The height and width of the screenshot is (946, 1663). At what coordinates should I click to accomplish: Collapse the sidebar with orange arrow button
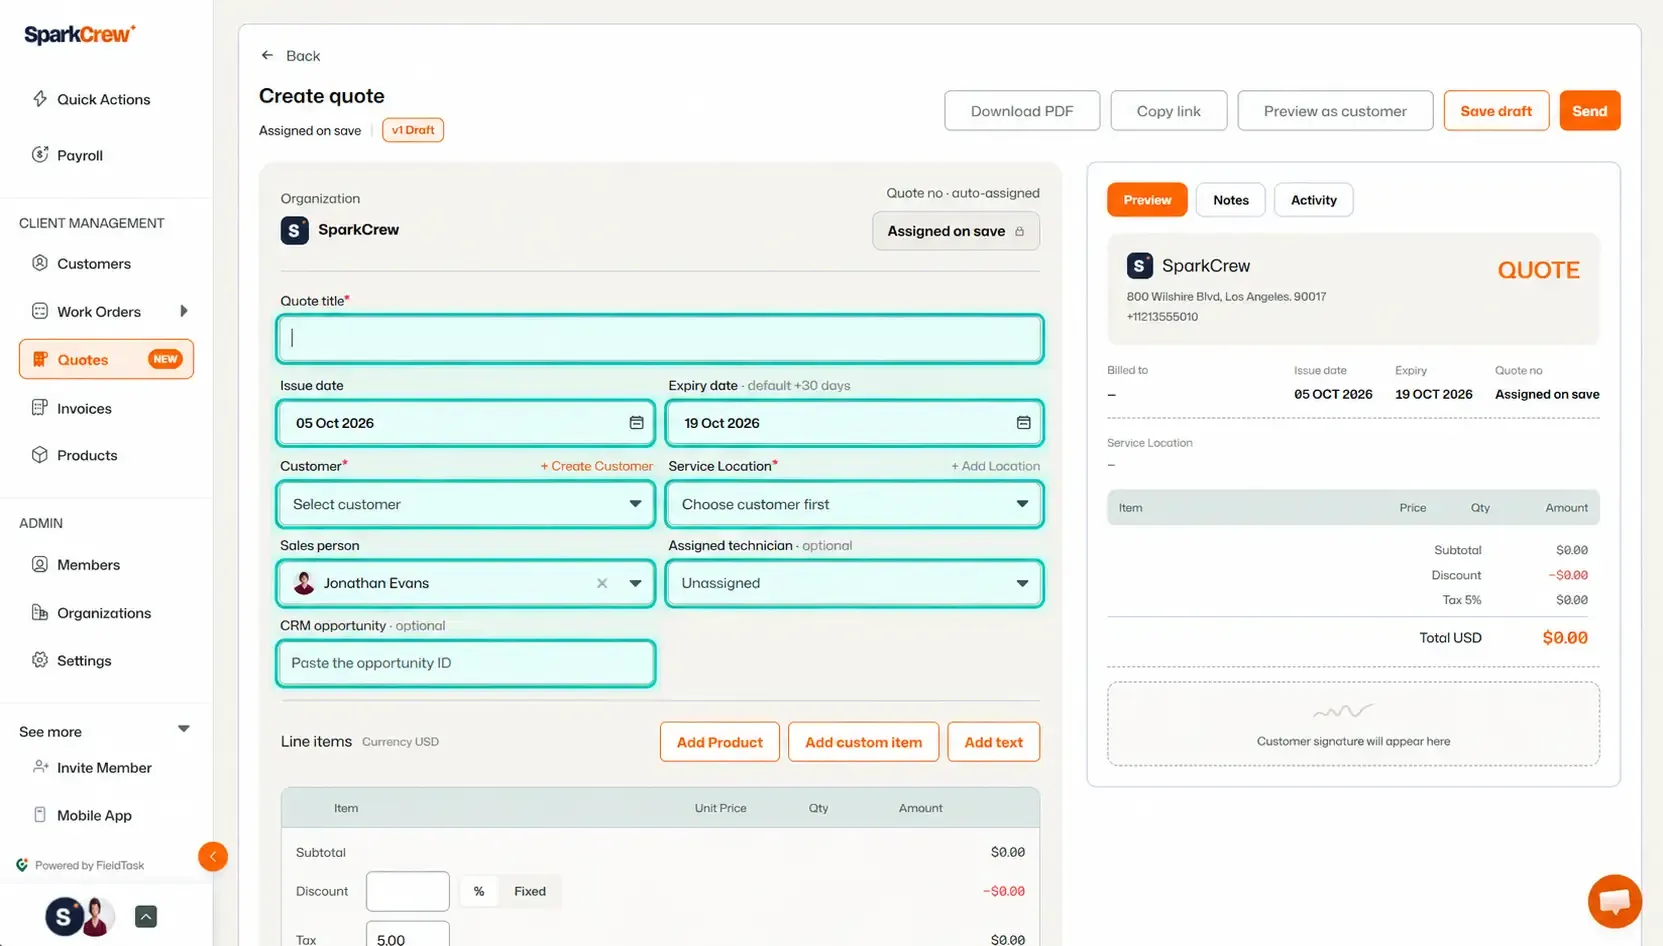[x=213, y=856]
